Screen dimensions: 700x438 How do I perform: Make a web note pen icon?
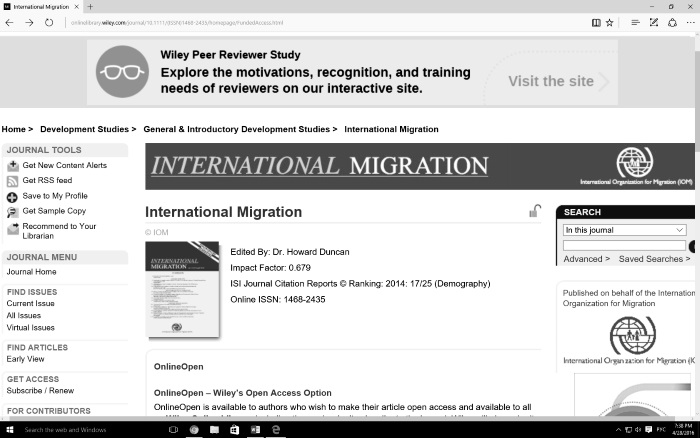point(654,23)
